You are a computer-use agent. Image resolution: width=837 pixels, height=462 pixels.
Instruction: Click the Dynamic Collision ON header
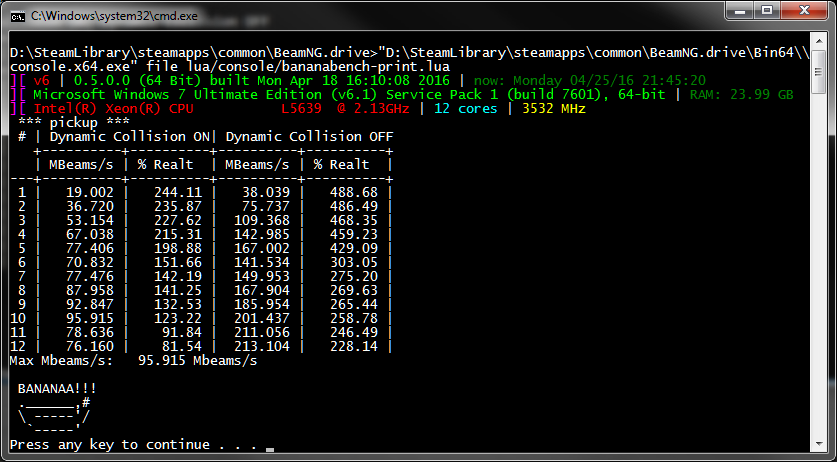130,136
